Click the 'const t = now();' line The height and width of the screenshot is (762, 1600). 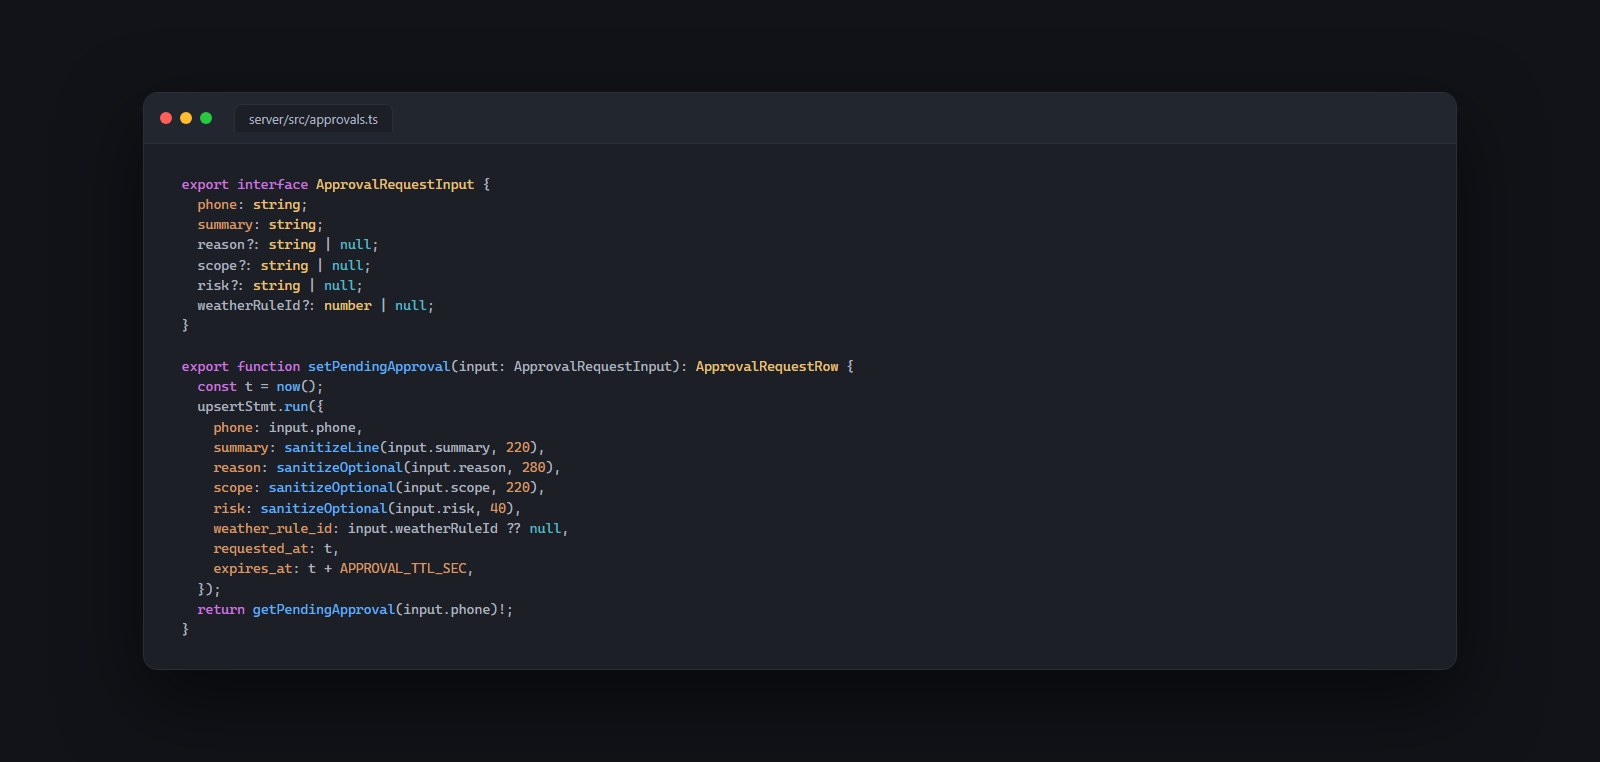[260, 386]
